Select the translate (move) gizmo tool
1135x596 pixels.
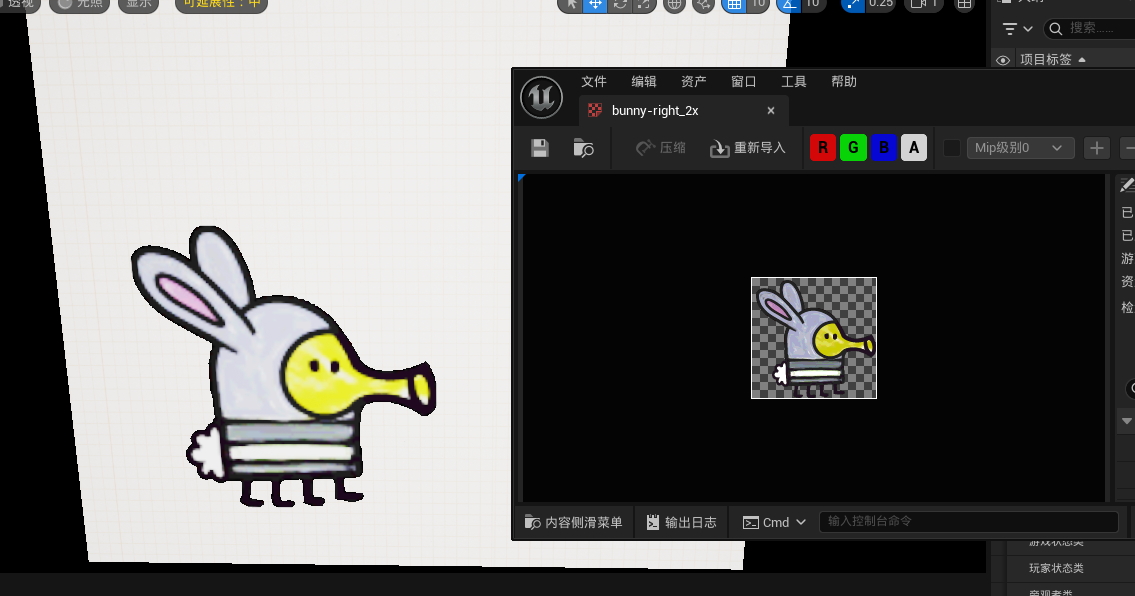click(595, 4)
